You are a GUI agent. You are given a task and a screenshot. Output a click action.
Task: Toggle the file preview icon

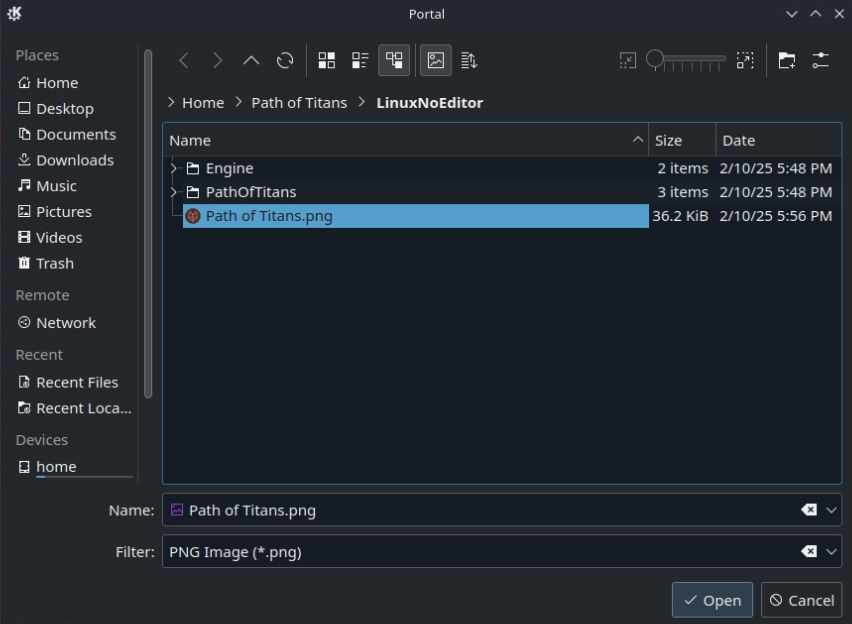pyautogui.click(x=436, y=60)
